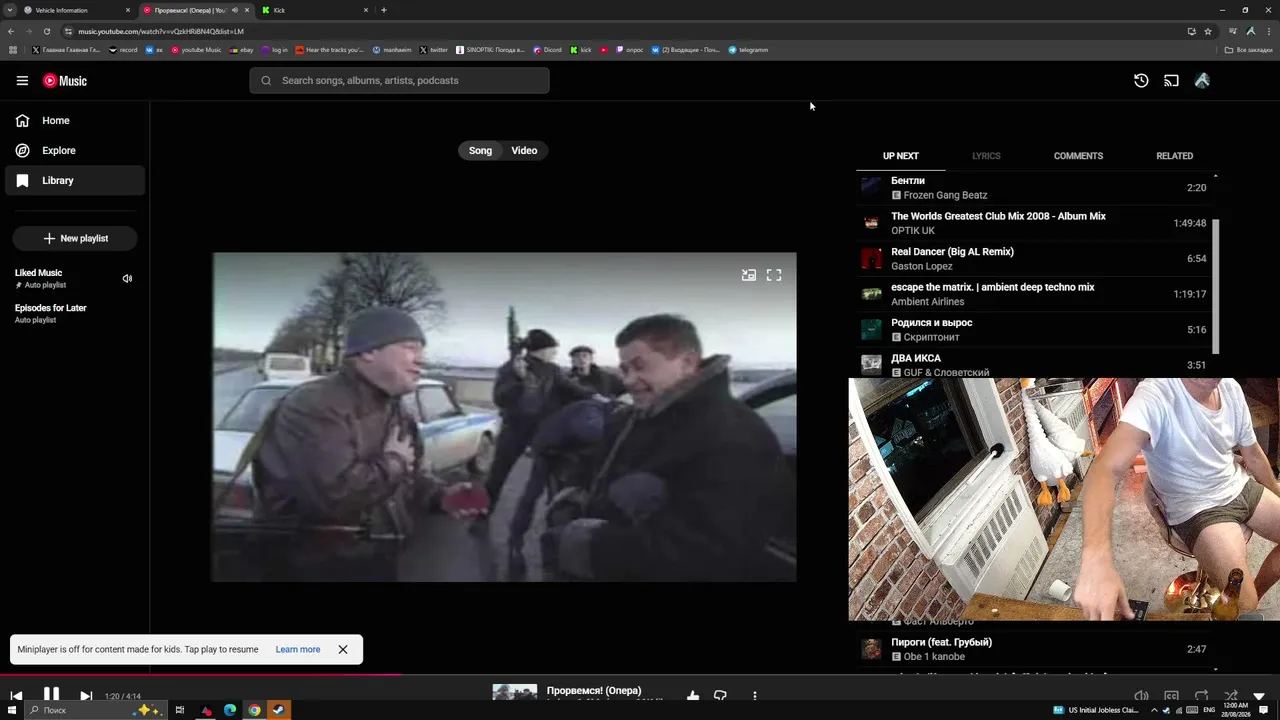Skip to the next track
The image size is (1280, 720).
(86, 696)
